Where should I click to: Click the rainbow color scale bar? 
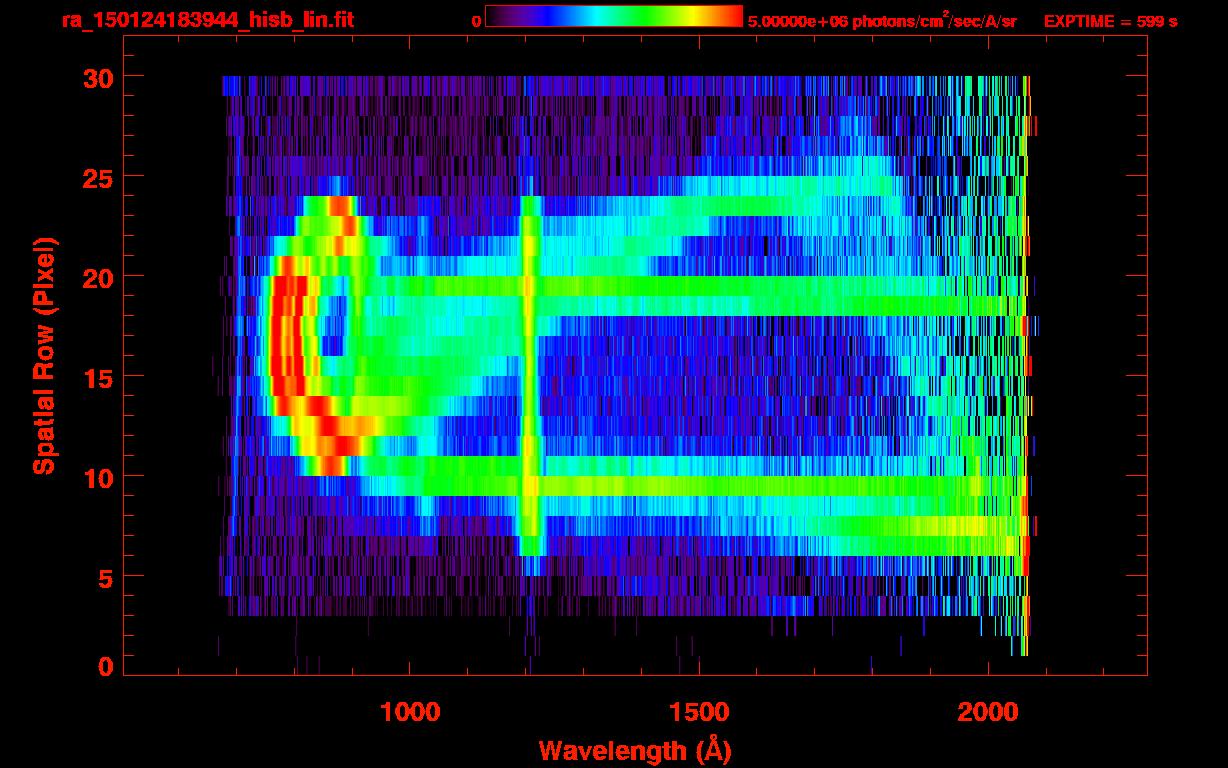(614, 16)
